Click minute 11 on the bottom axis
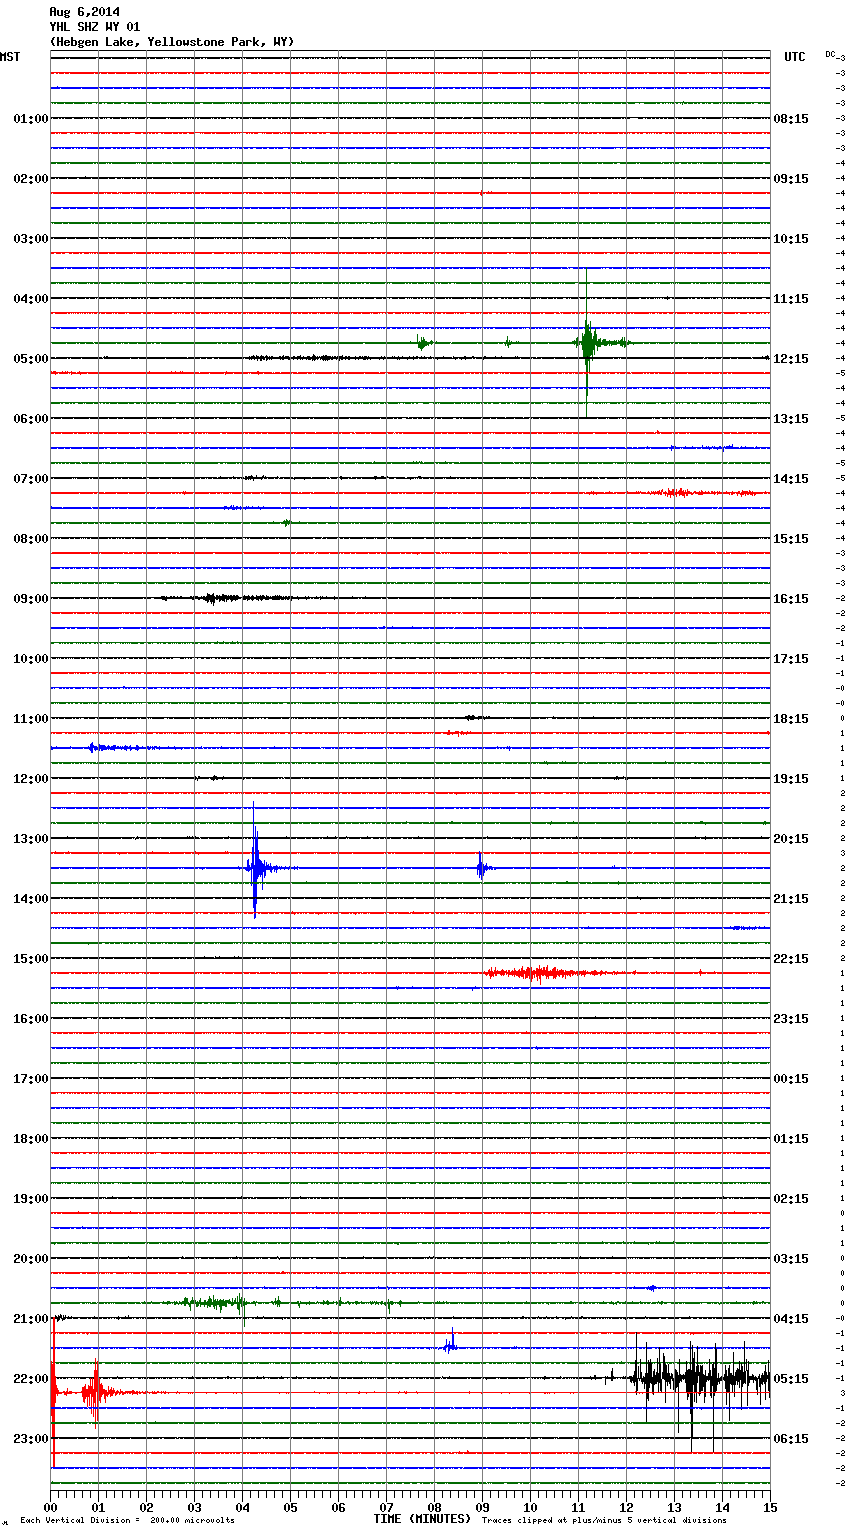 pos(578,1507)
